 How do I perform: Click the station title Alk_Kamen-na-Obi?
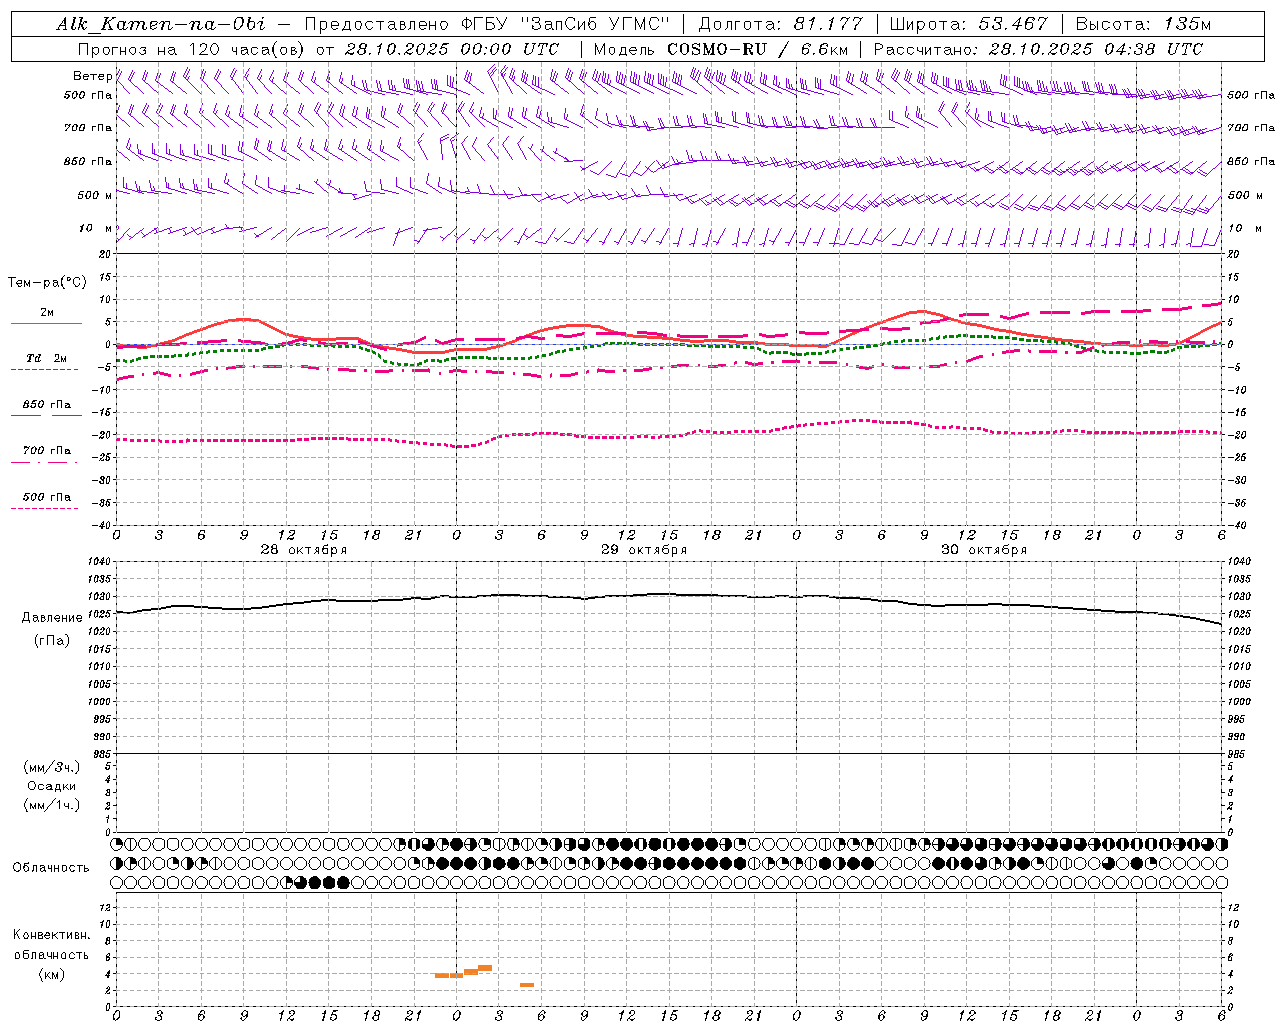coord(161,24)
